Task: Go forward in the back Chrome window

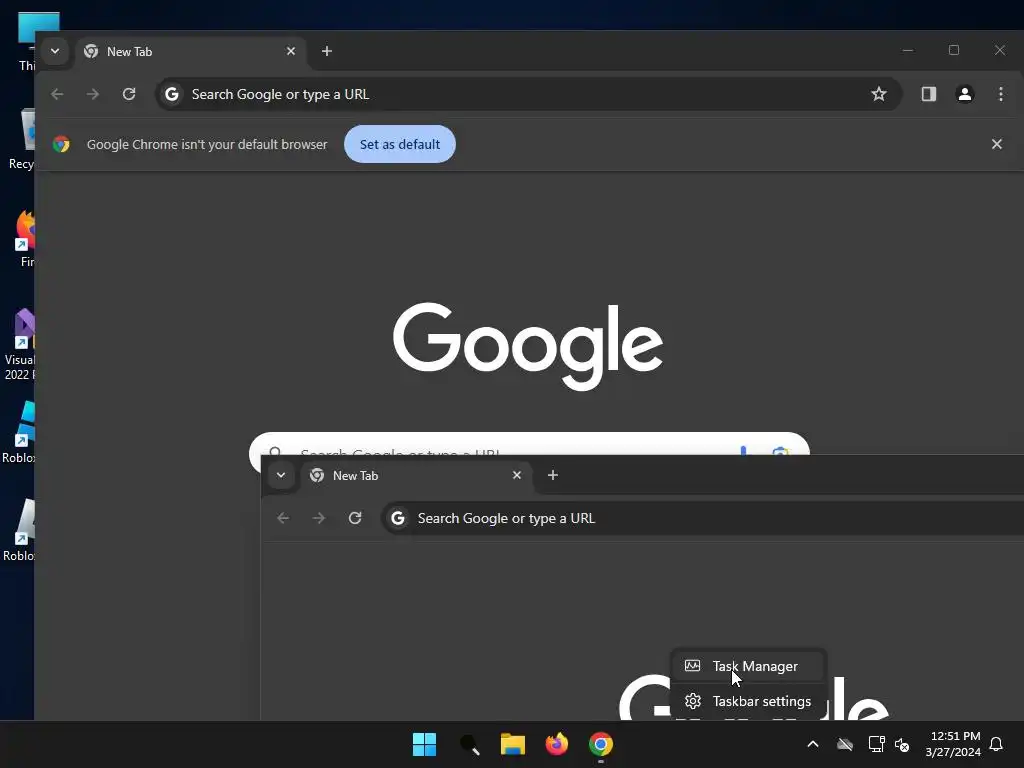Action: click(93, 94)
